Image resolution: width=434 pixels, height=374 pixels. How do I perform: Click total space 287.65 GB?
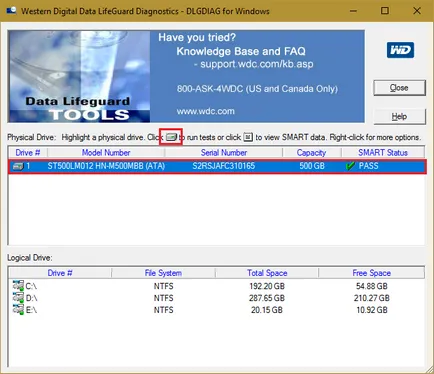[267, 298]
